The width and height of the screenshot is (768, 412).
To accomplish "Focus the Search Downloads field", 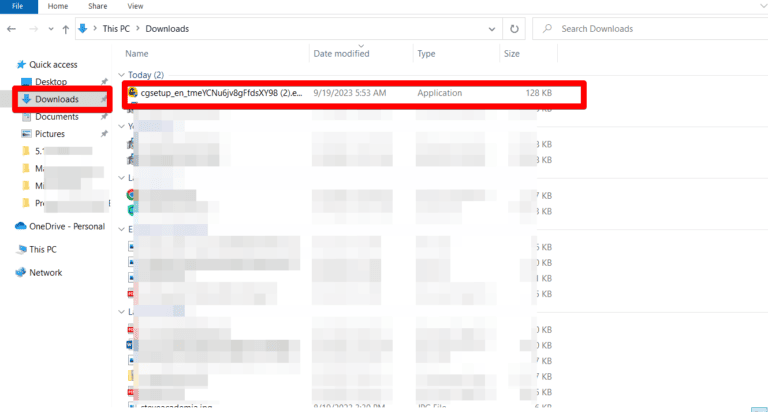I will (x=651, y=28).
